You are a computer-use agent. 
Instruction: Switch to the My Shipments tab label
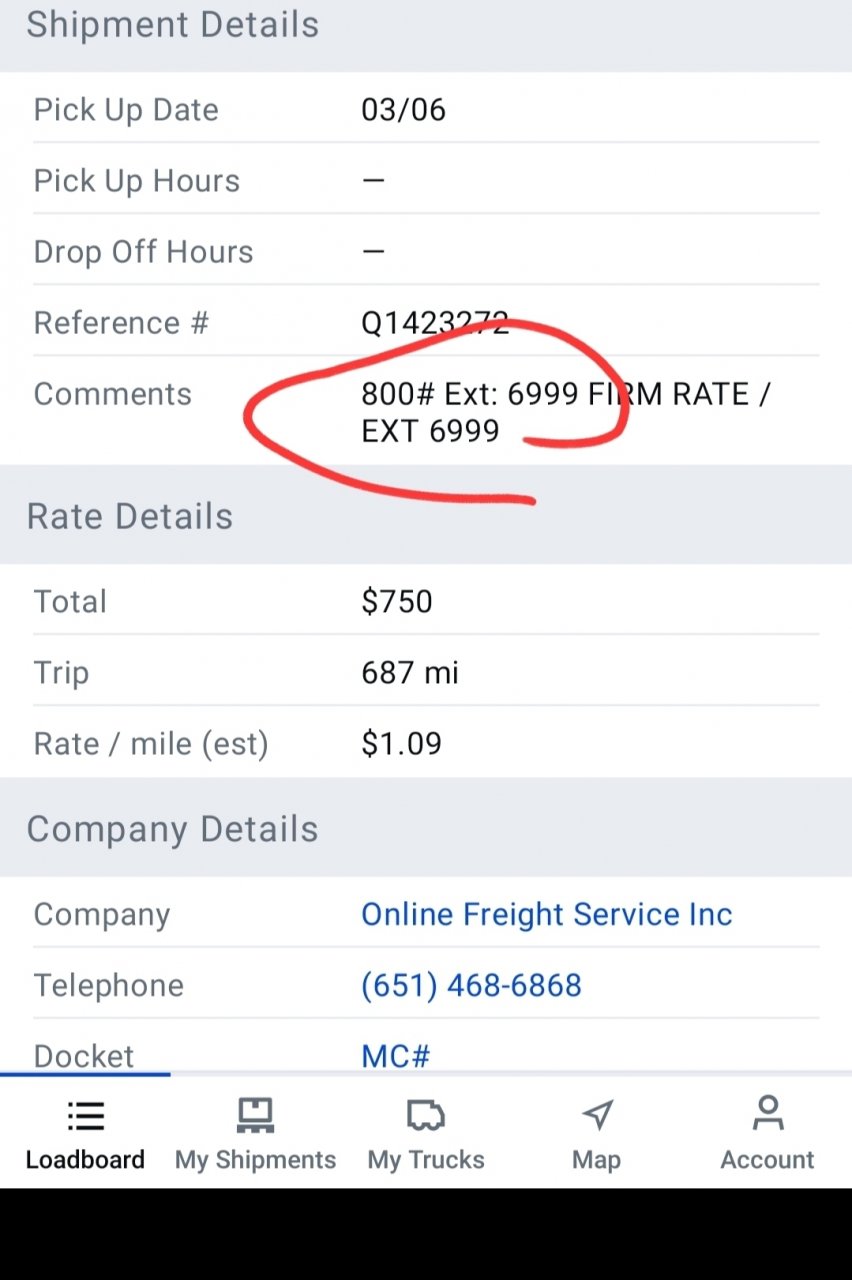(255, 1160)
